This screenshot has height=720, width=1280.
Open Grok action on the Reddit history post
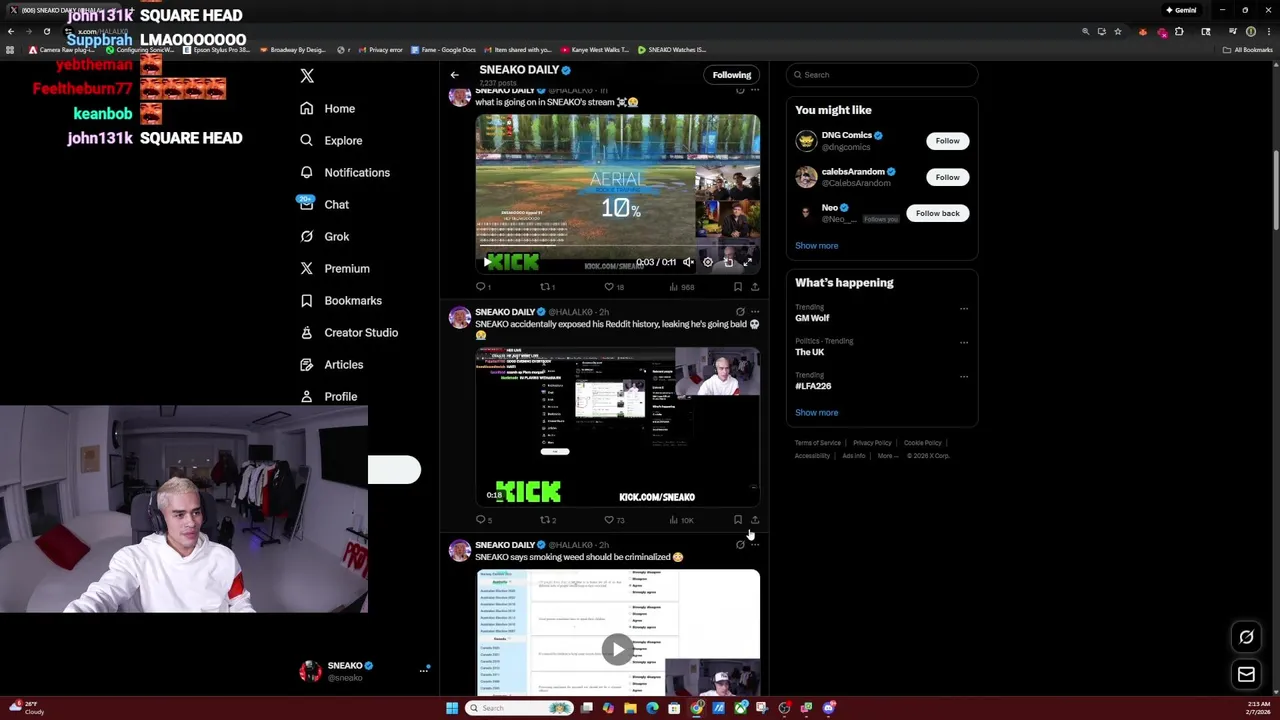click(x=740, y=312)
